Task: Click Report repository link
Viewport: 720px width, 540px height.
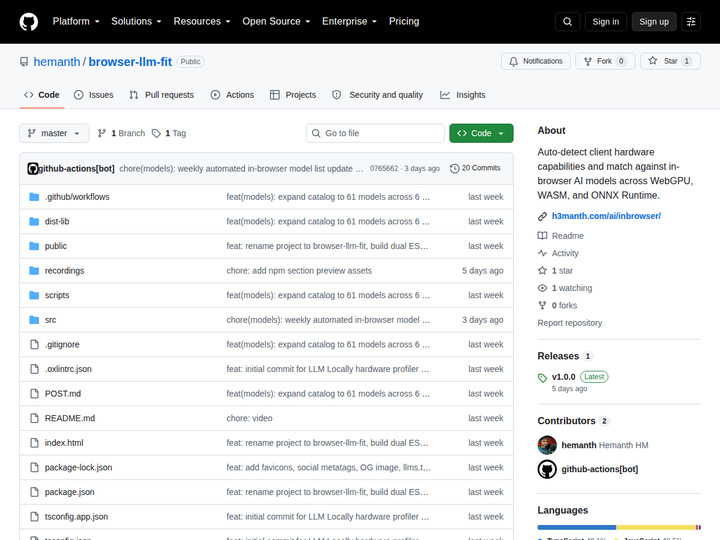Action: click(569, 323)
